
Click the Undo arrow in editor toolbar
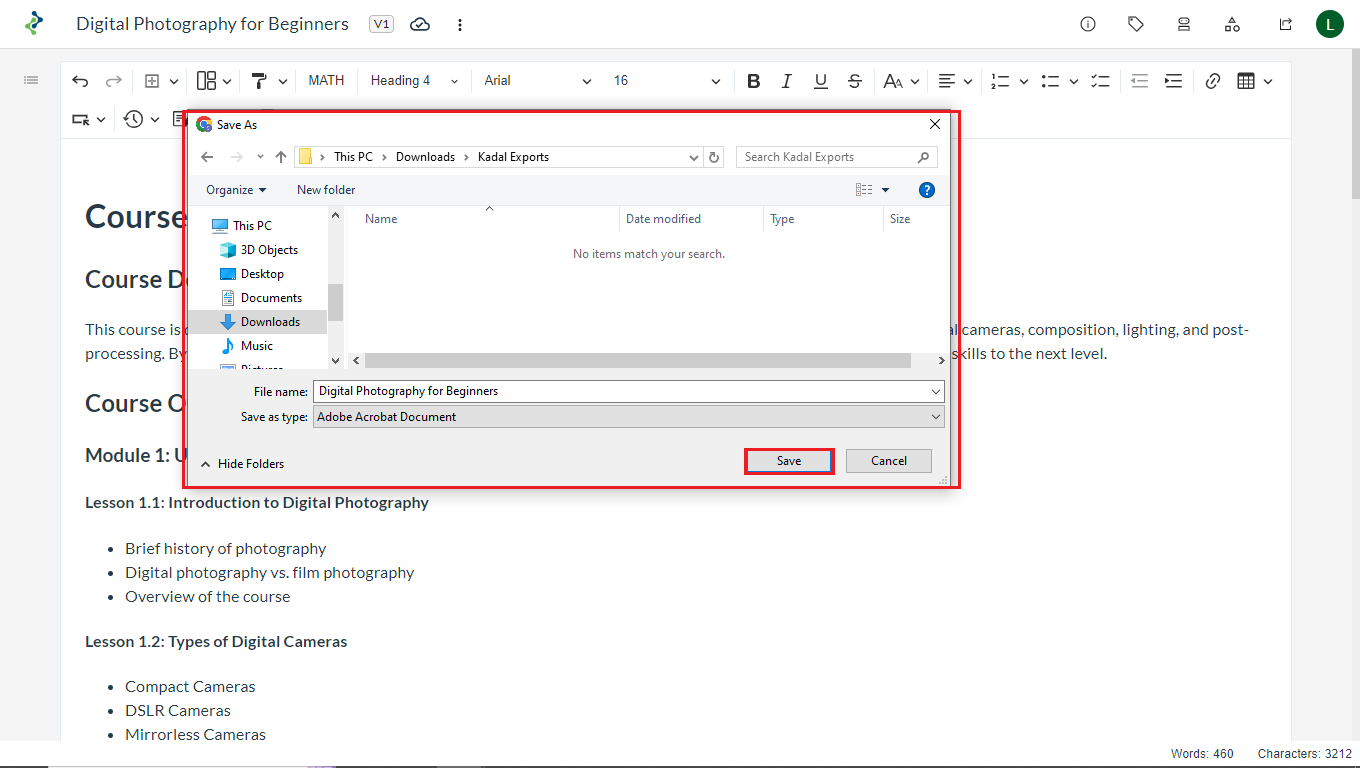point(80,81)
